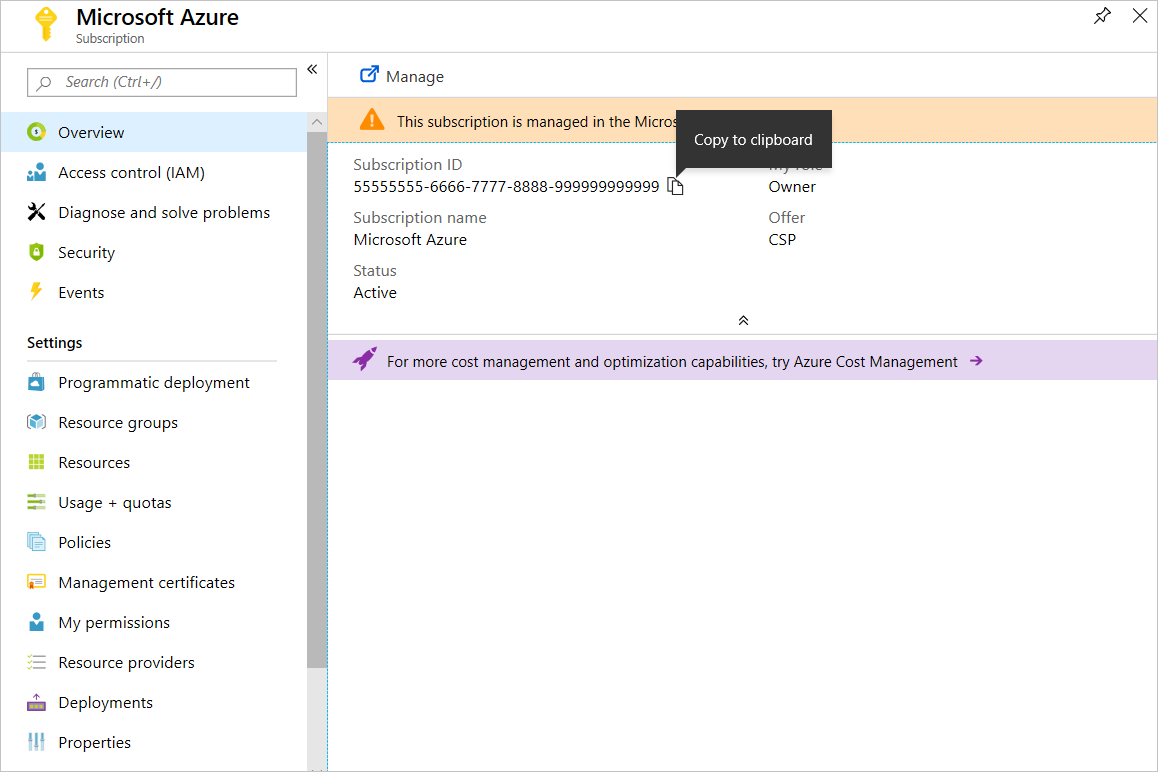The height and width of the screenshot is (772, 1158).
Task: Open the Deployments section
Action: (x=107, y=702)
